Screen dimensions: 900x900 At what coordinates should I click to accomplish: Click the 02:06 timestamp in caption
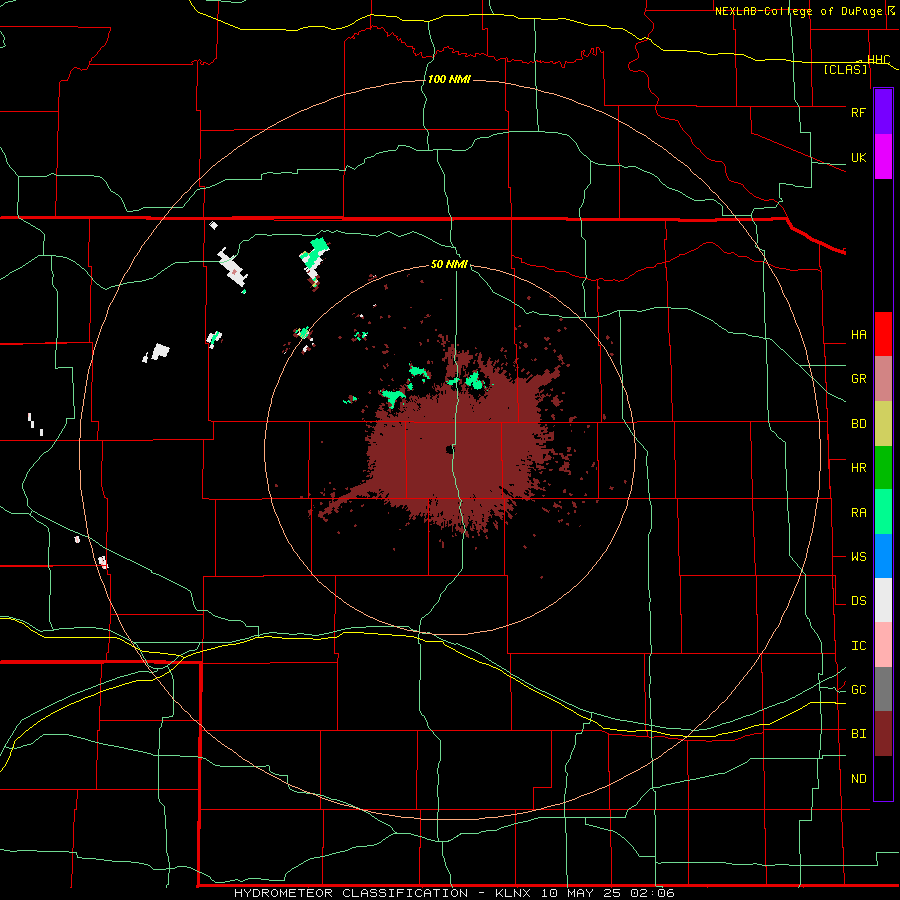click(x=651, y=893)
